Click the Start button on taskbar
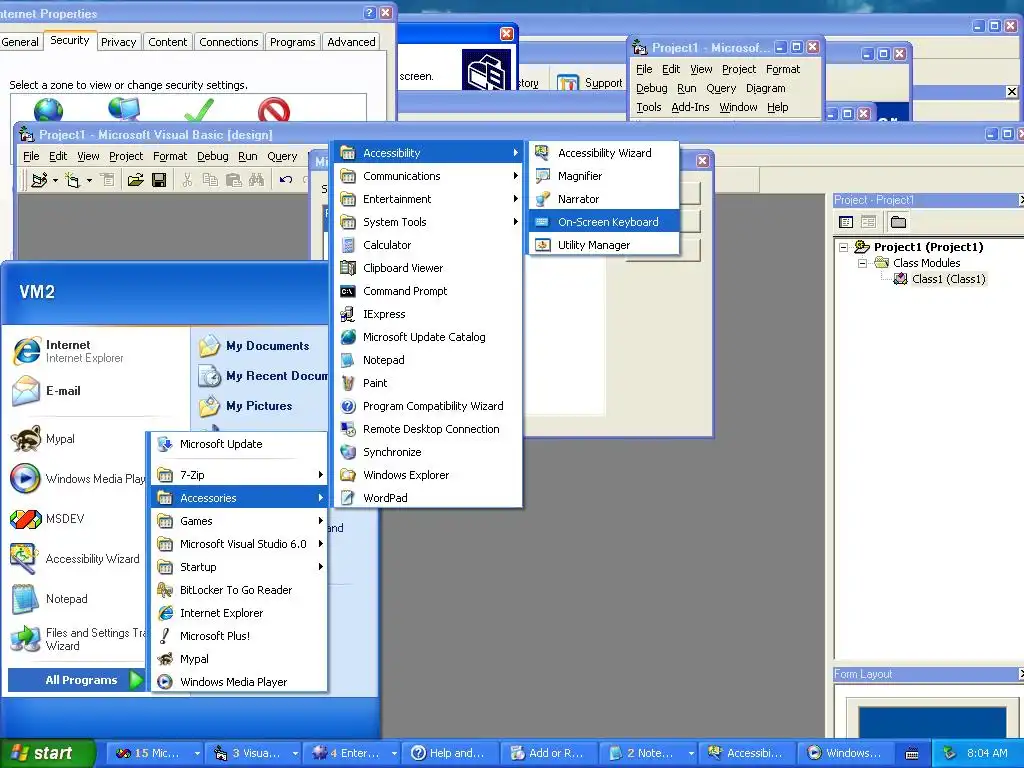1024x768 pixels. [x=47, y=753]
